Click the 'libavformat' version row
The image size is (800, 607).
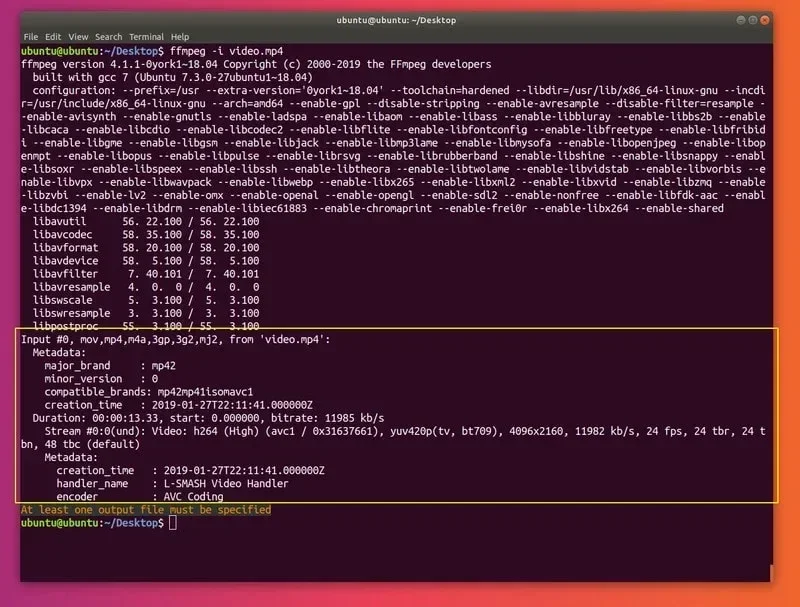(x=146, y=248)
